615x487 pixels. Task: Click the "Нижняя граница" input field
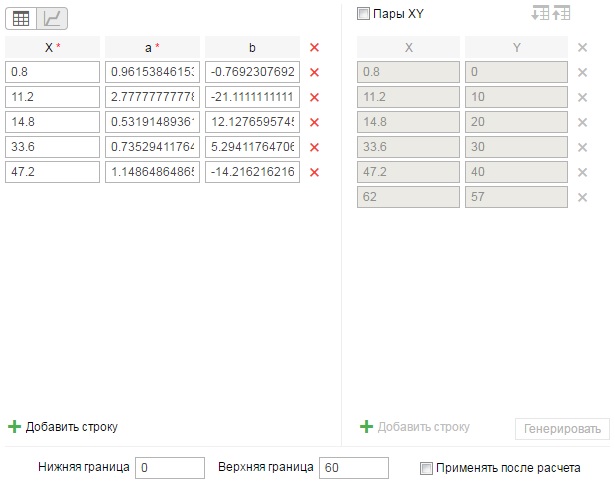(170, 468)
